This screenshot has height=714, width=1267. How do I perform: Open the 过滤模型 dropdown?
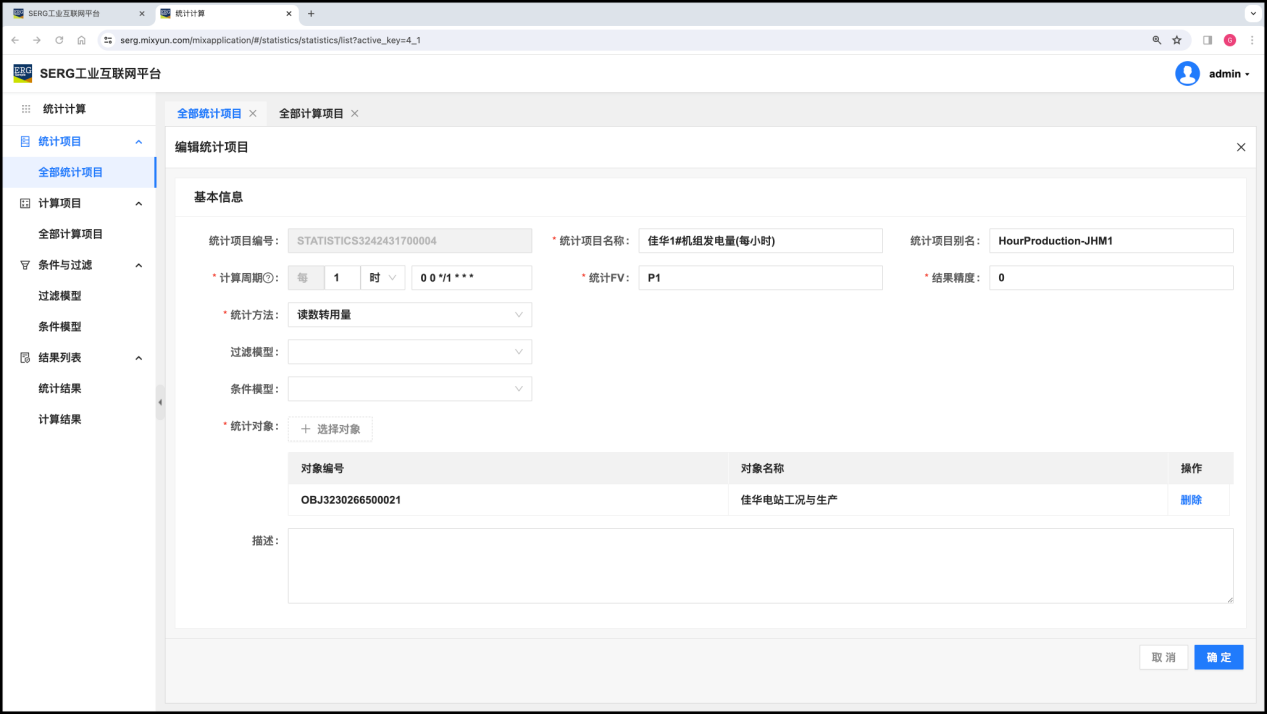point(410,352)
